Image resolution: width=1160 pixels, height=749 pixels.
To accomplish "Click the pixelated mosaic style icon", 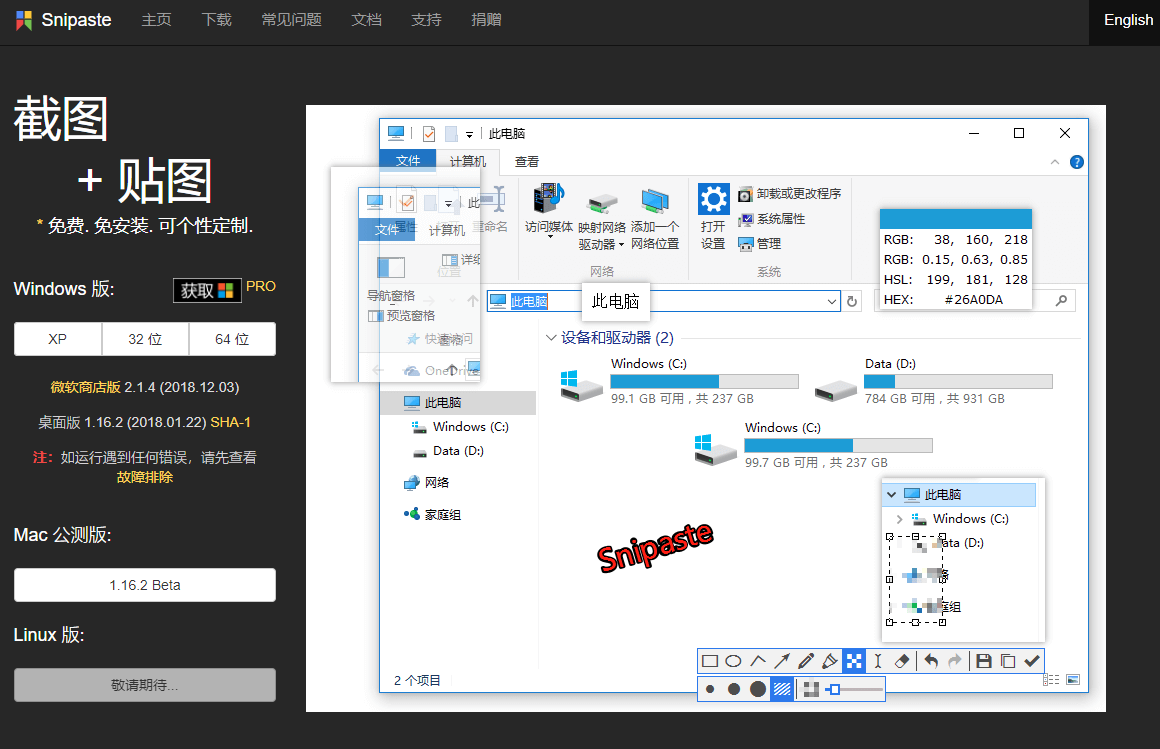I will pyautogui.click(x=812, y=689).
